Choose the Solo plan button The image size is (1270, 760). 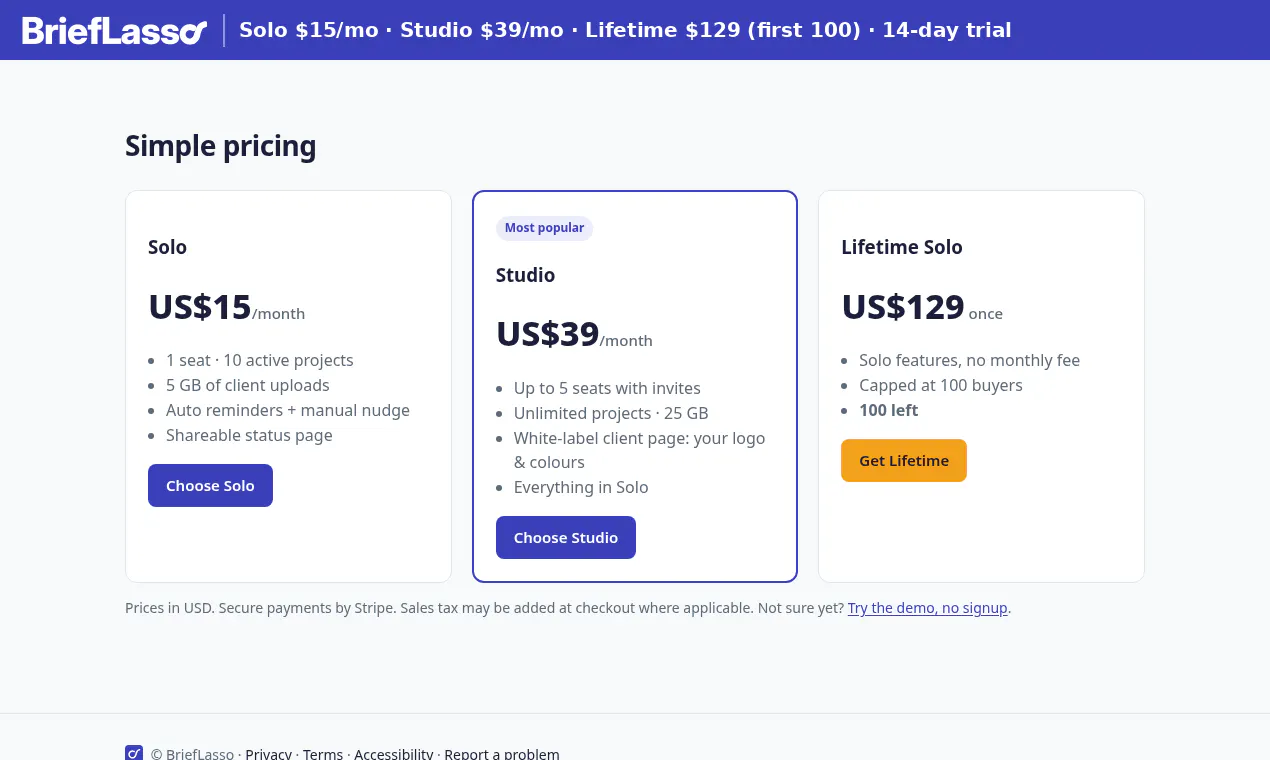[x=210, y=486]
